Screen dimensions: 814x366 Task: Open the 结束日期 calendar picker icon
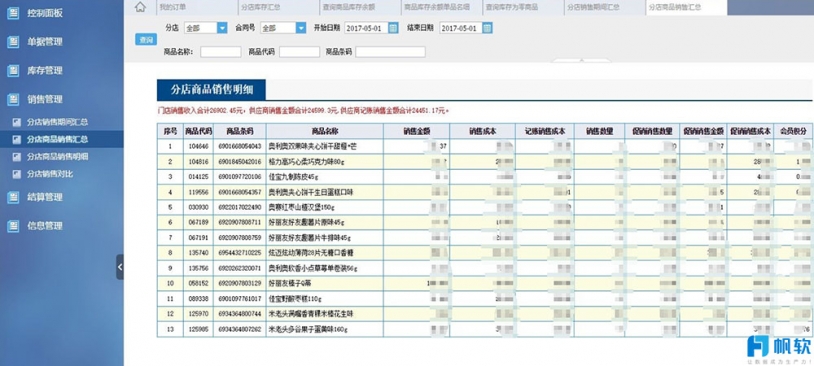click(487, 28)
